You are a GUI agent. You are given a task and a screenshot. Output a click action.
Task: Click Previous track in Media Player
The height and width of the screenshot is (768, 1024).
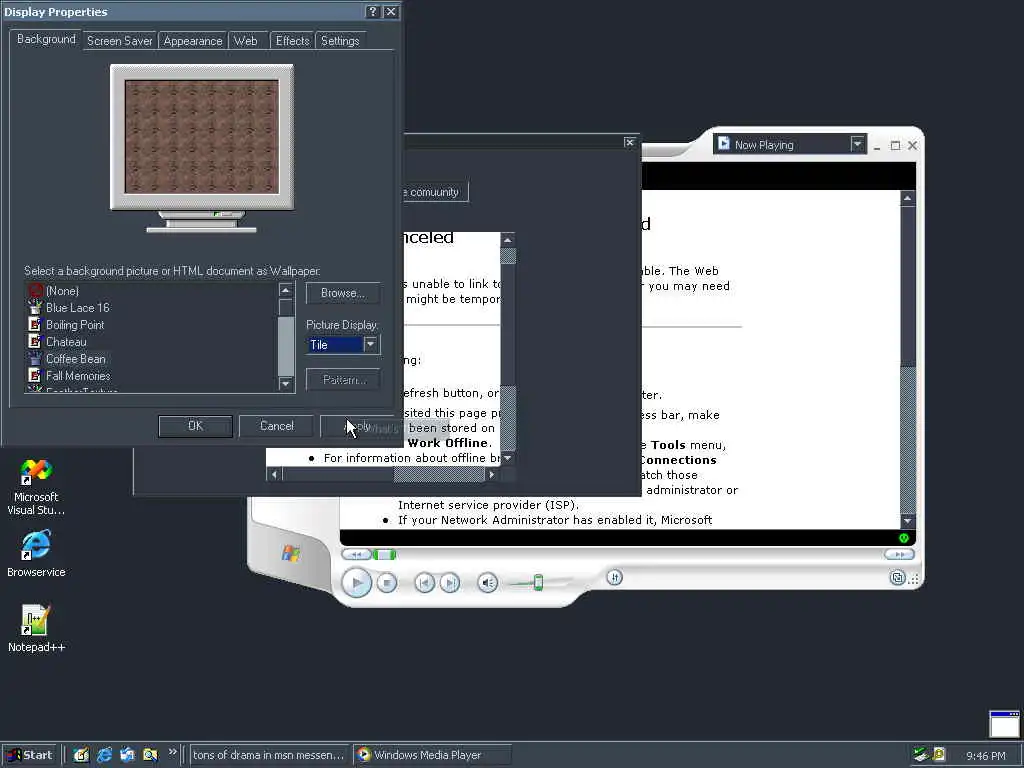(x=424, y=582)
